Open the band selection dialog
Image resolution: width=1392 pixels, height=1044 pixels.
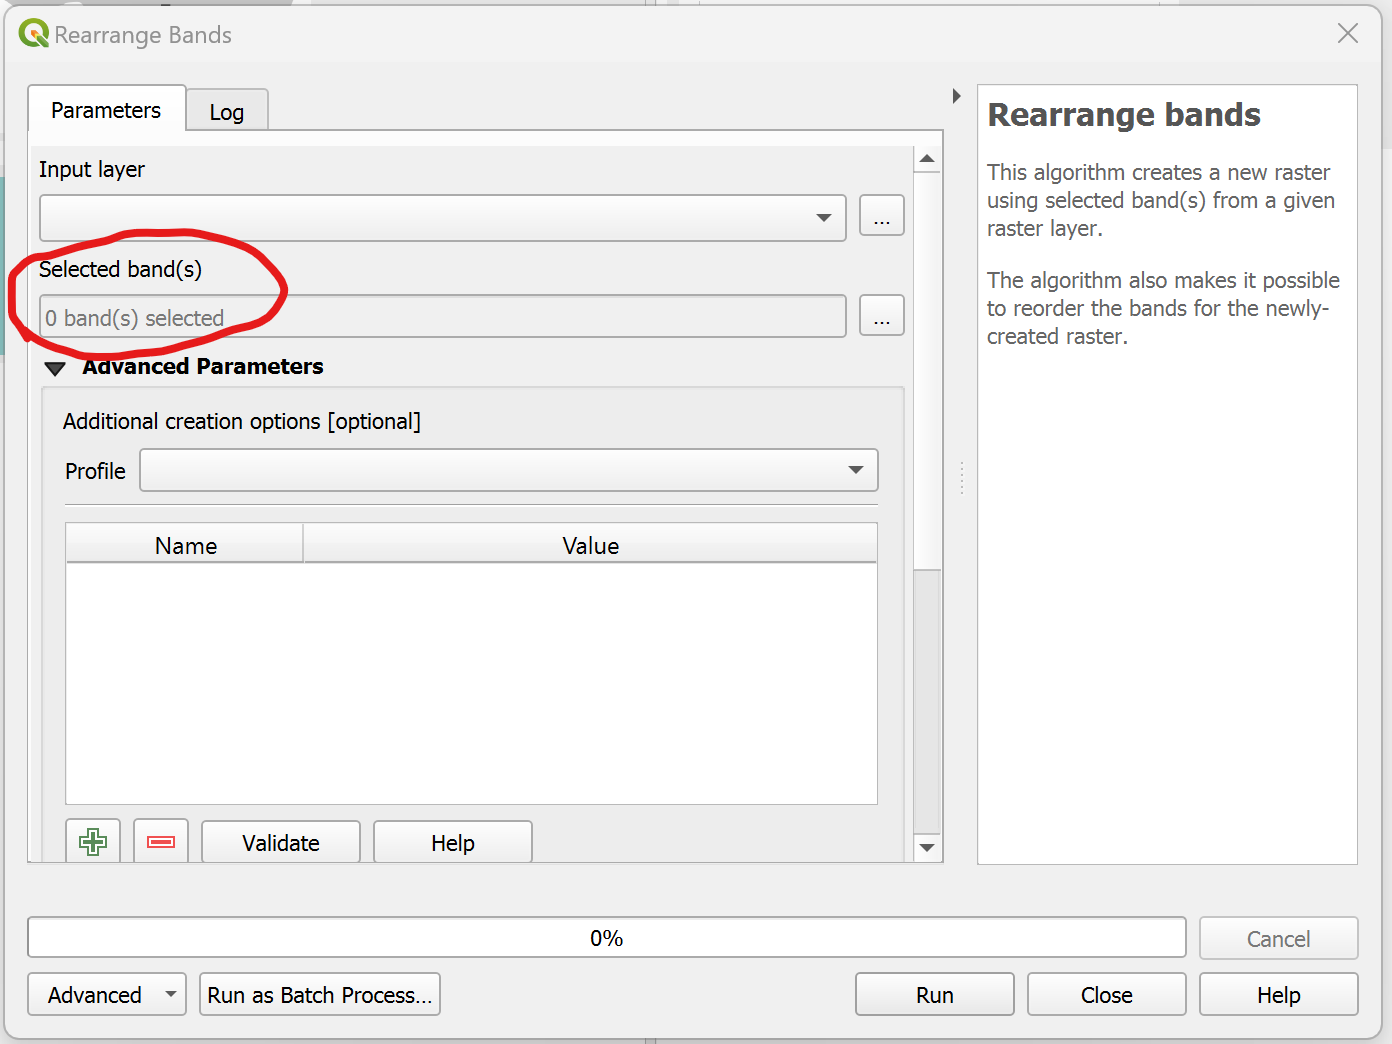click(x=881, y=315)
